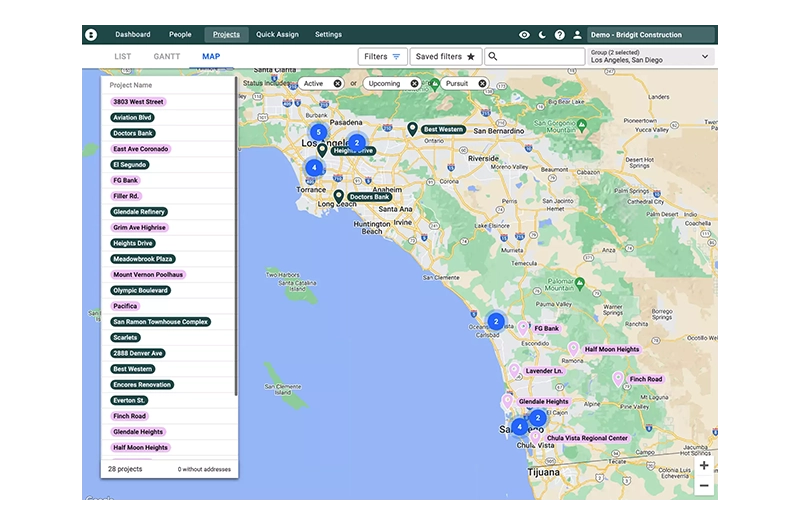800x525 pixels.
Task: Expand the Group selection dropdown
Action: (651, 57)
